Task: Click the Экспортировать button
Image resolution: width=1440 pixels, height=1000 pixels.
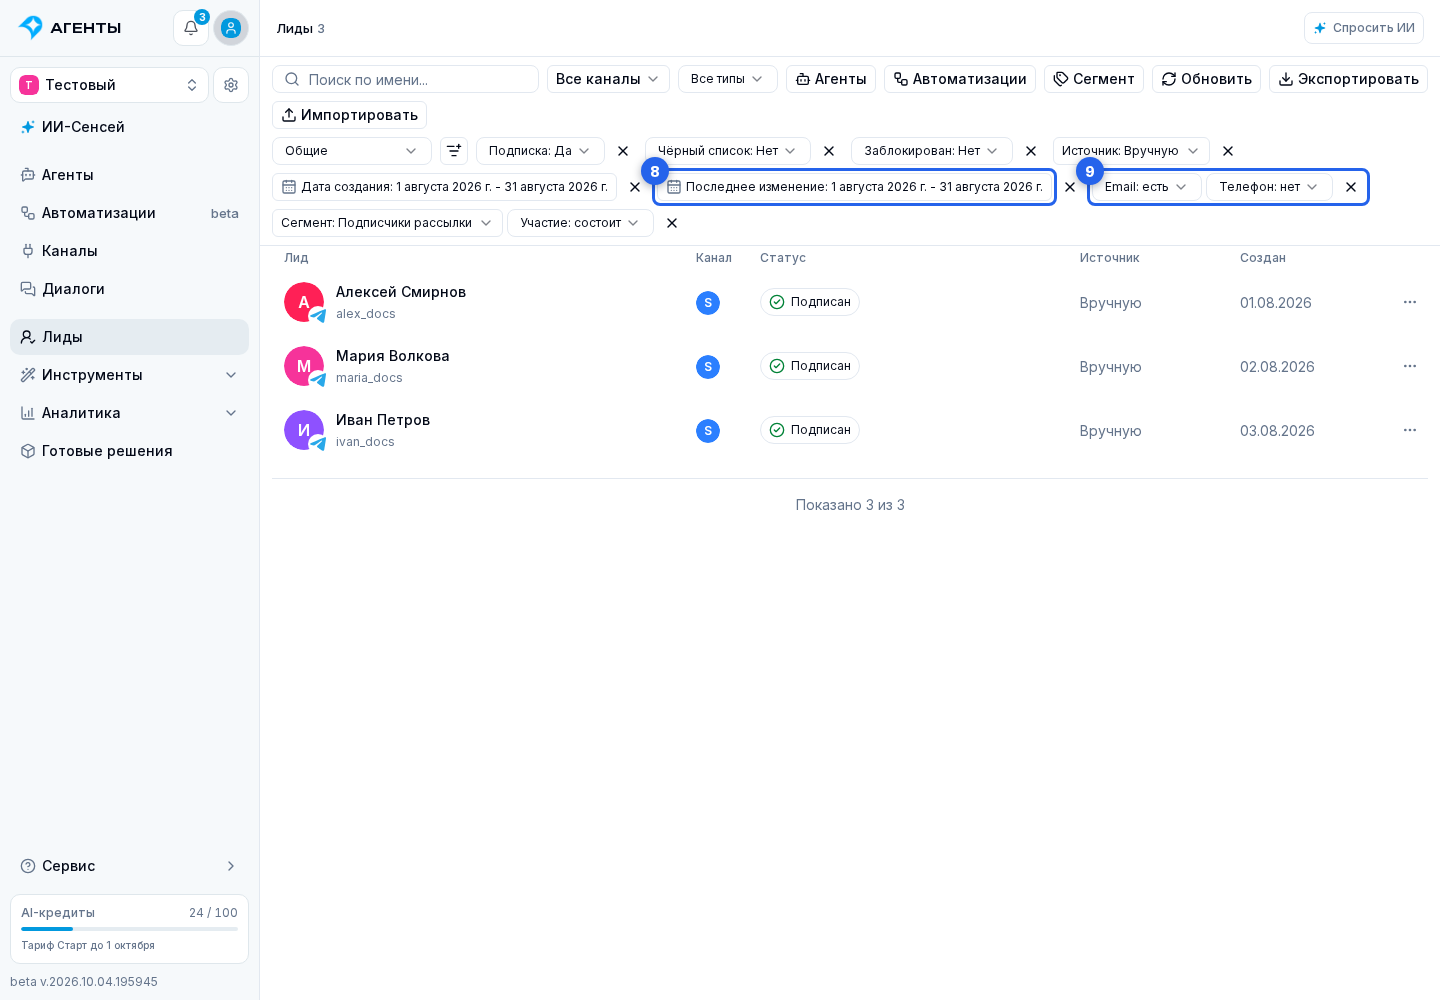Action: click(1348, 79)
